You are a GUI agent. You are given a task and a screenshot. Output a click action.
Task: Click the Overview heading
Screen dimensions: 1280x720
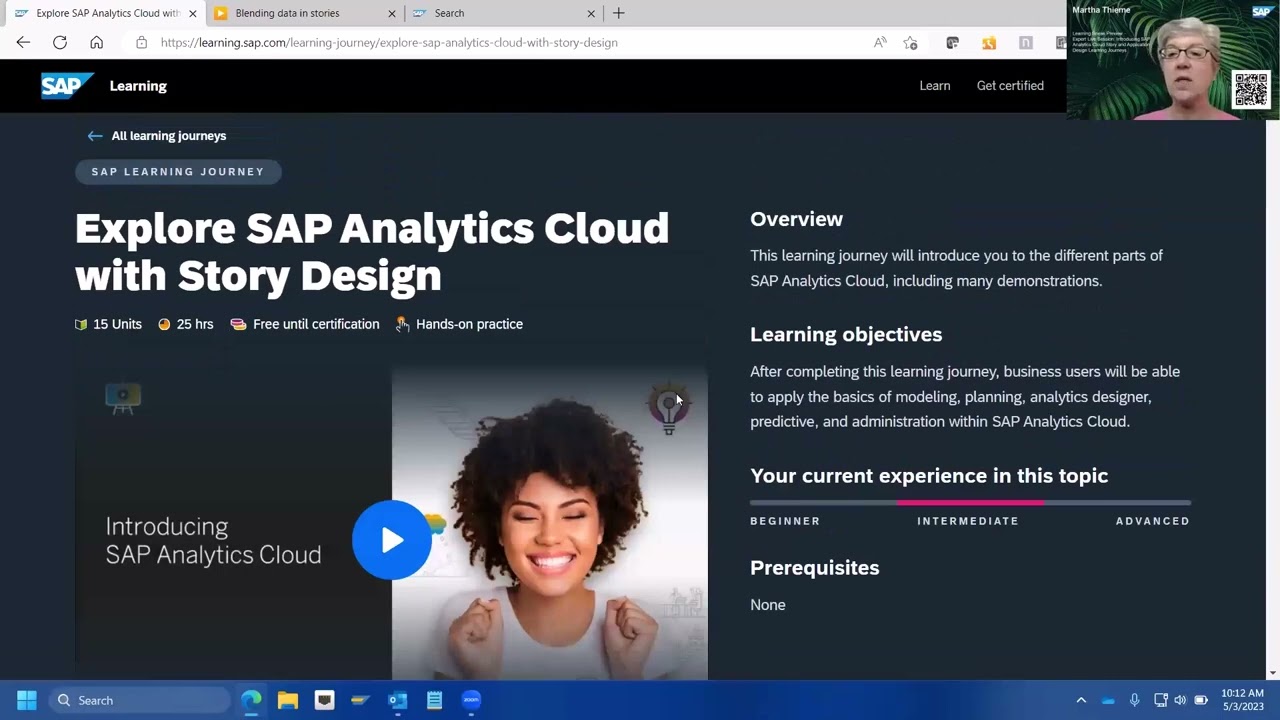(796, 219)
